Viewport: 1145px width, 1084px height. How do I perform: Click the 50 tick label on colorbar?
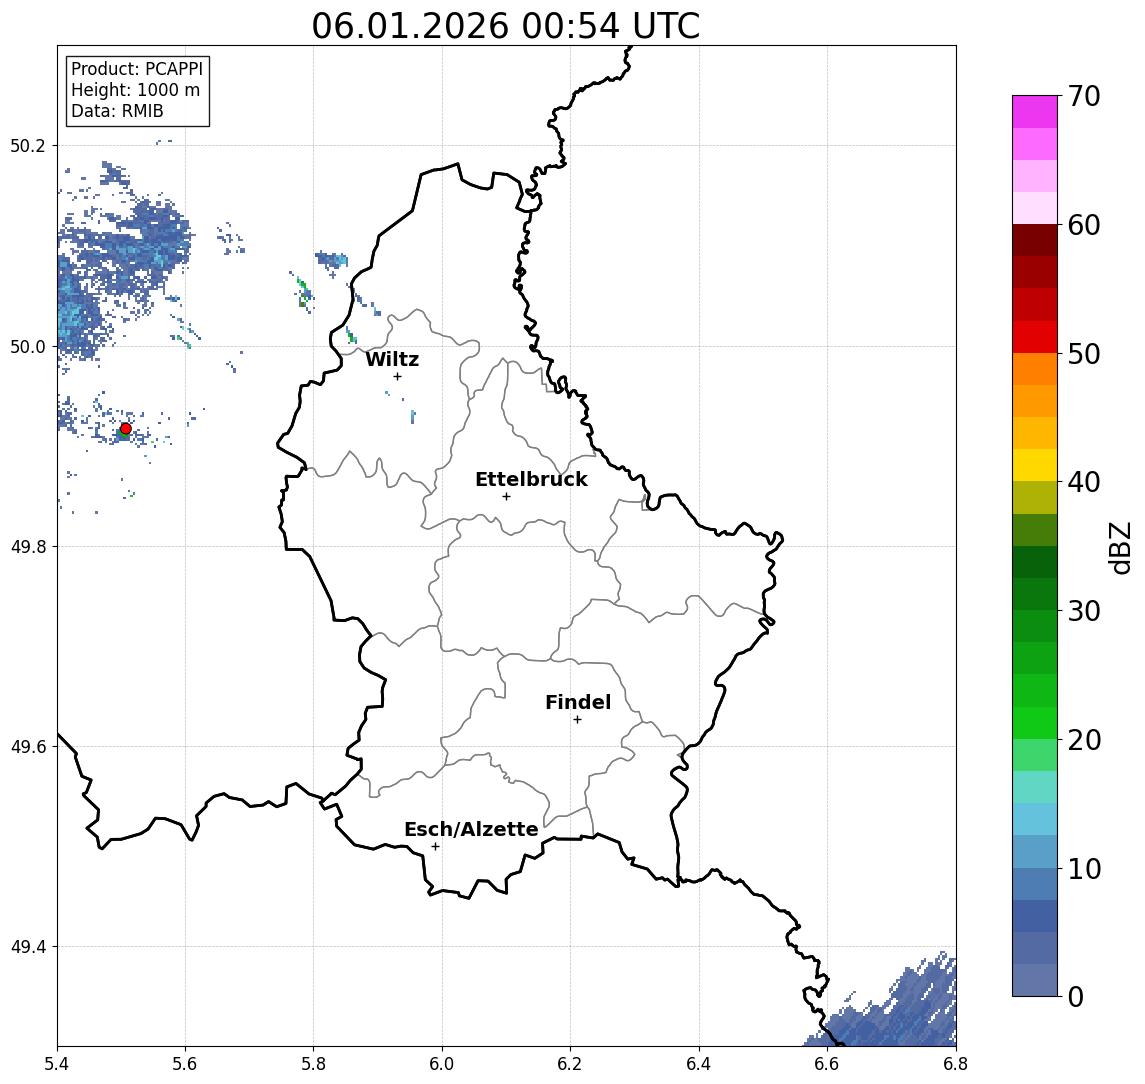[x=1084, y=354]
